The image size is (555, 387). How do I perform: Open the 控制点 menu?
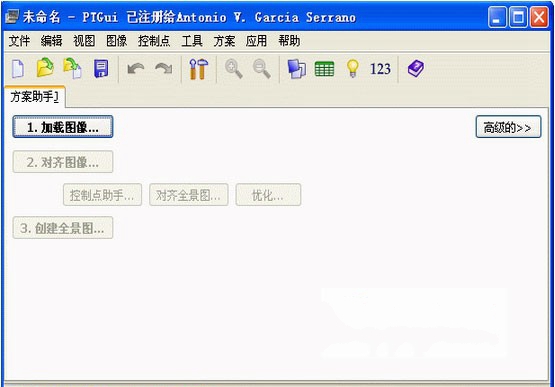pyautogui.click(x=154, y=41)
